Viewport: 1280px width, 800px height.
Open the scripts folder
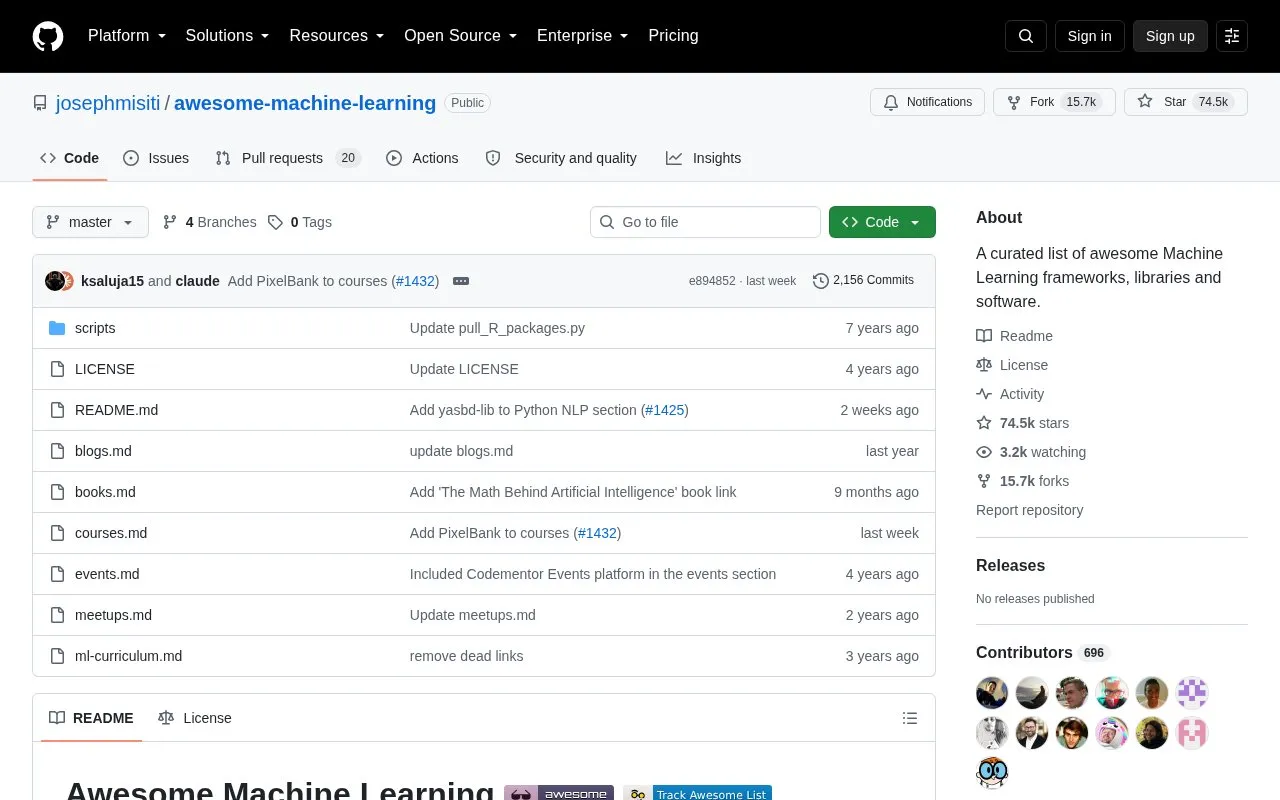(x=95, y=328)
